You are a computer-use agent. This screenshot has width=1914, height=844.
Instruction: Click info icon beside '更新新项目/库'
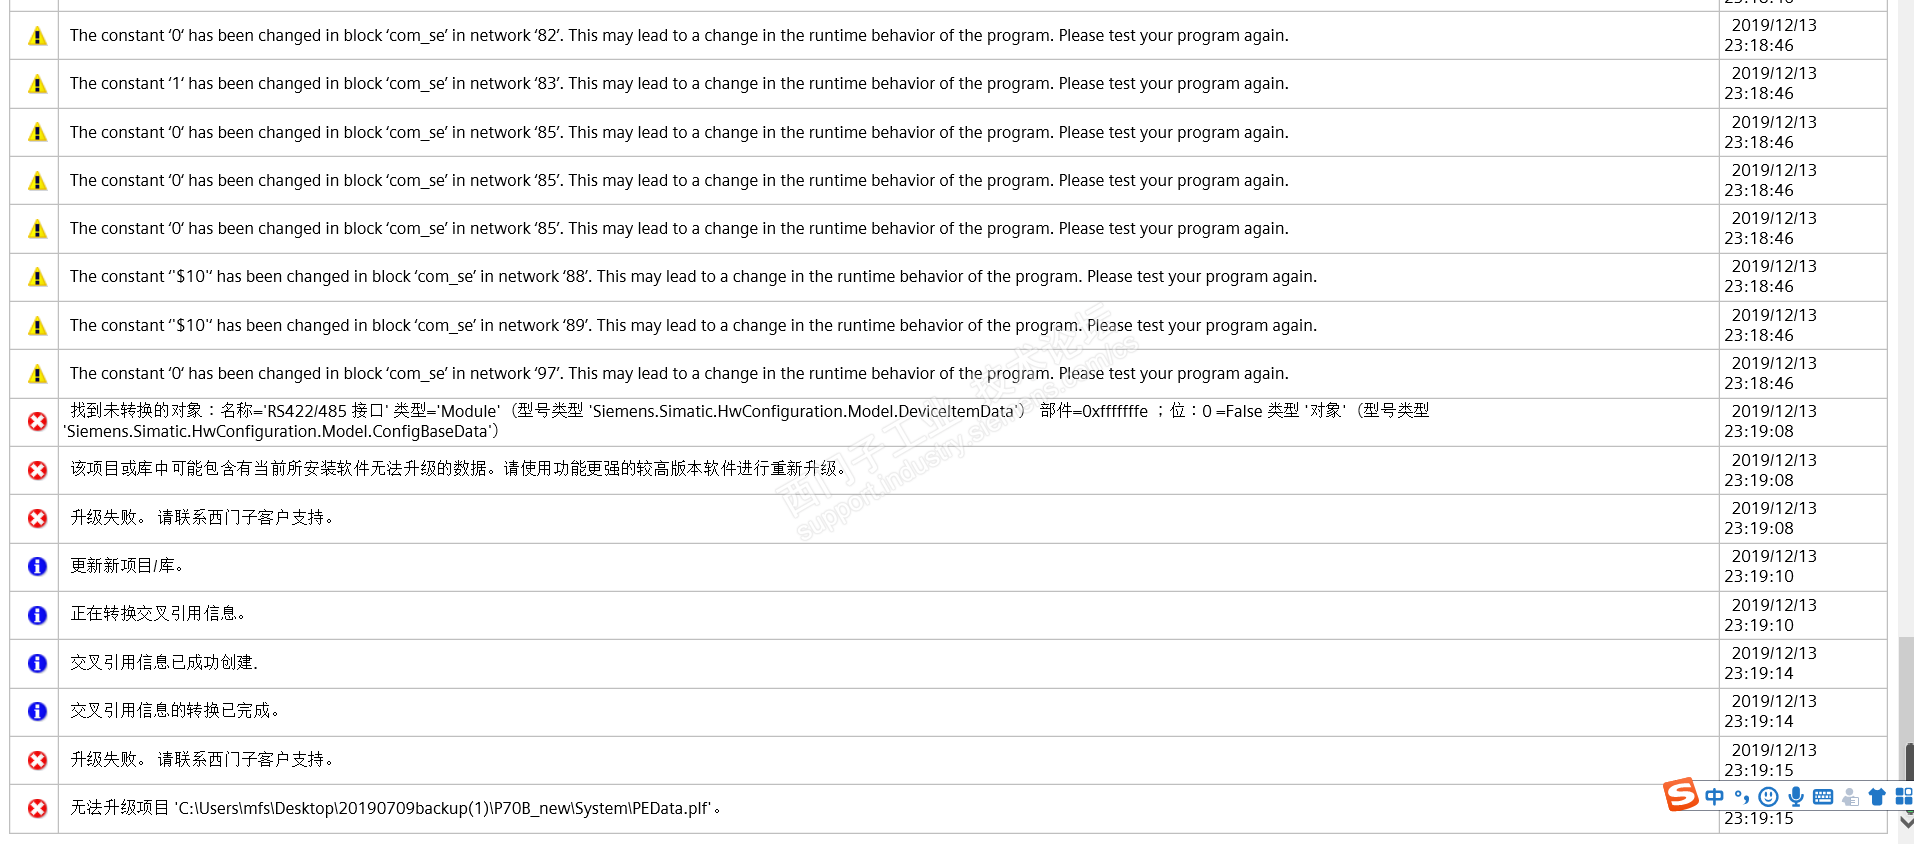click(37, 566)
